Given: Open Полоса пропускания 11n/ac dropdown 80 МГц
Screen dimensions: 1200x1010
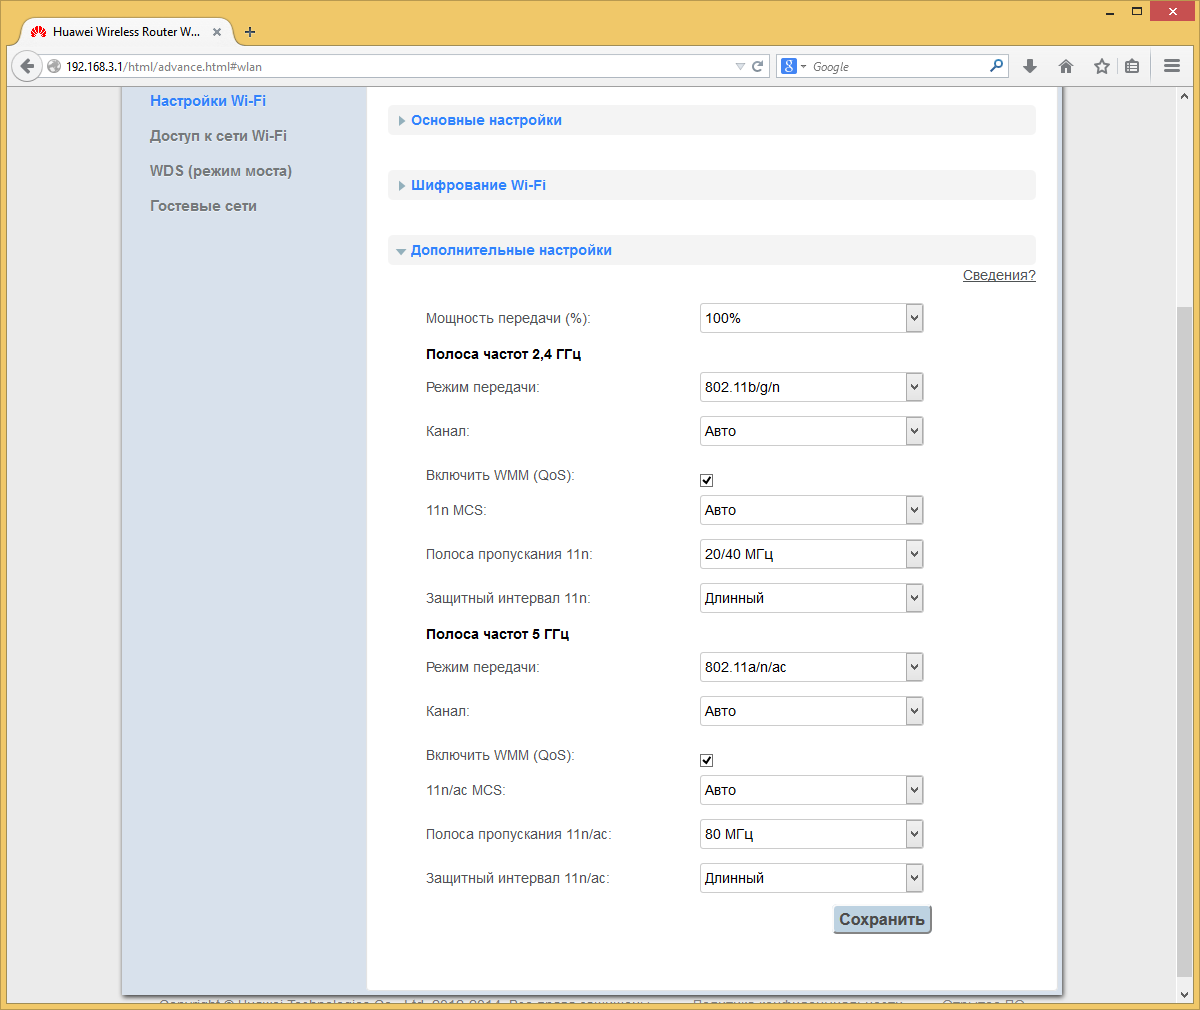Looking at the screenshot, I should (811, 834).
